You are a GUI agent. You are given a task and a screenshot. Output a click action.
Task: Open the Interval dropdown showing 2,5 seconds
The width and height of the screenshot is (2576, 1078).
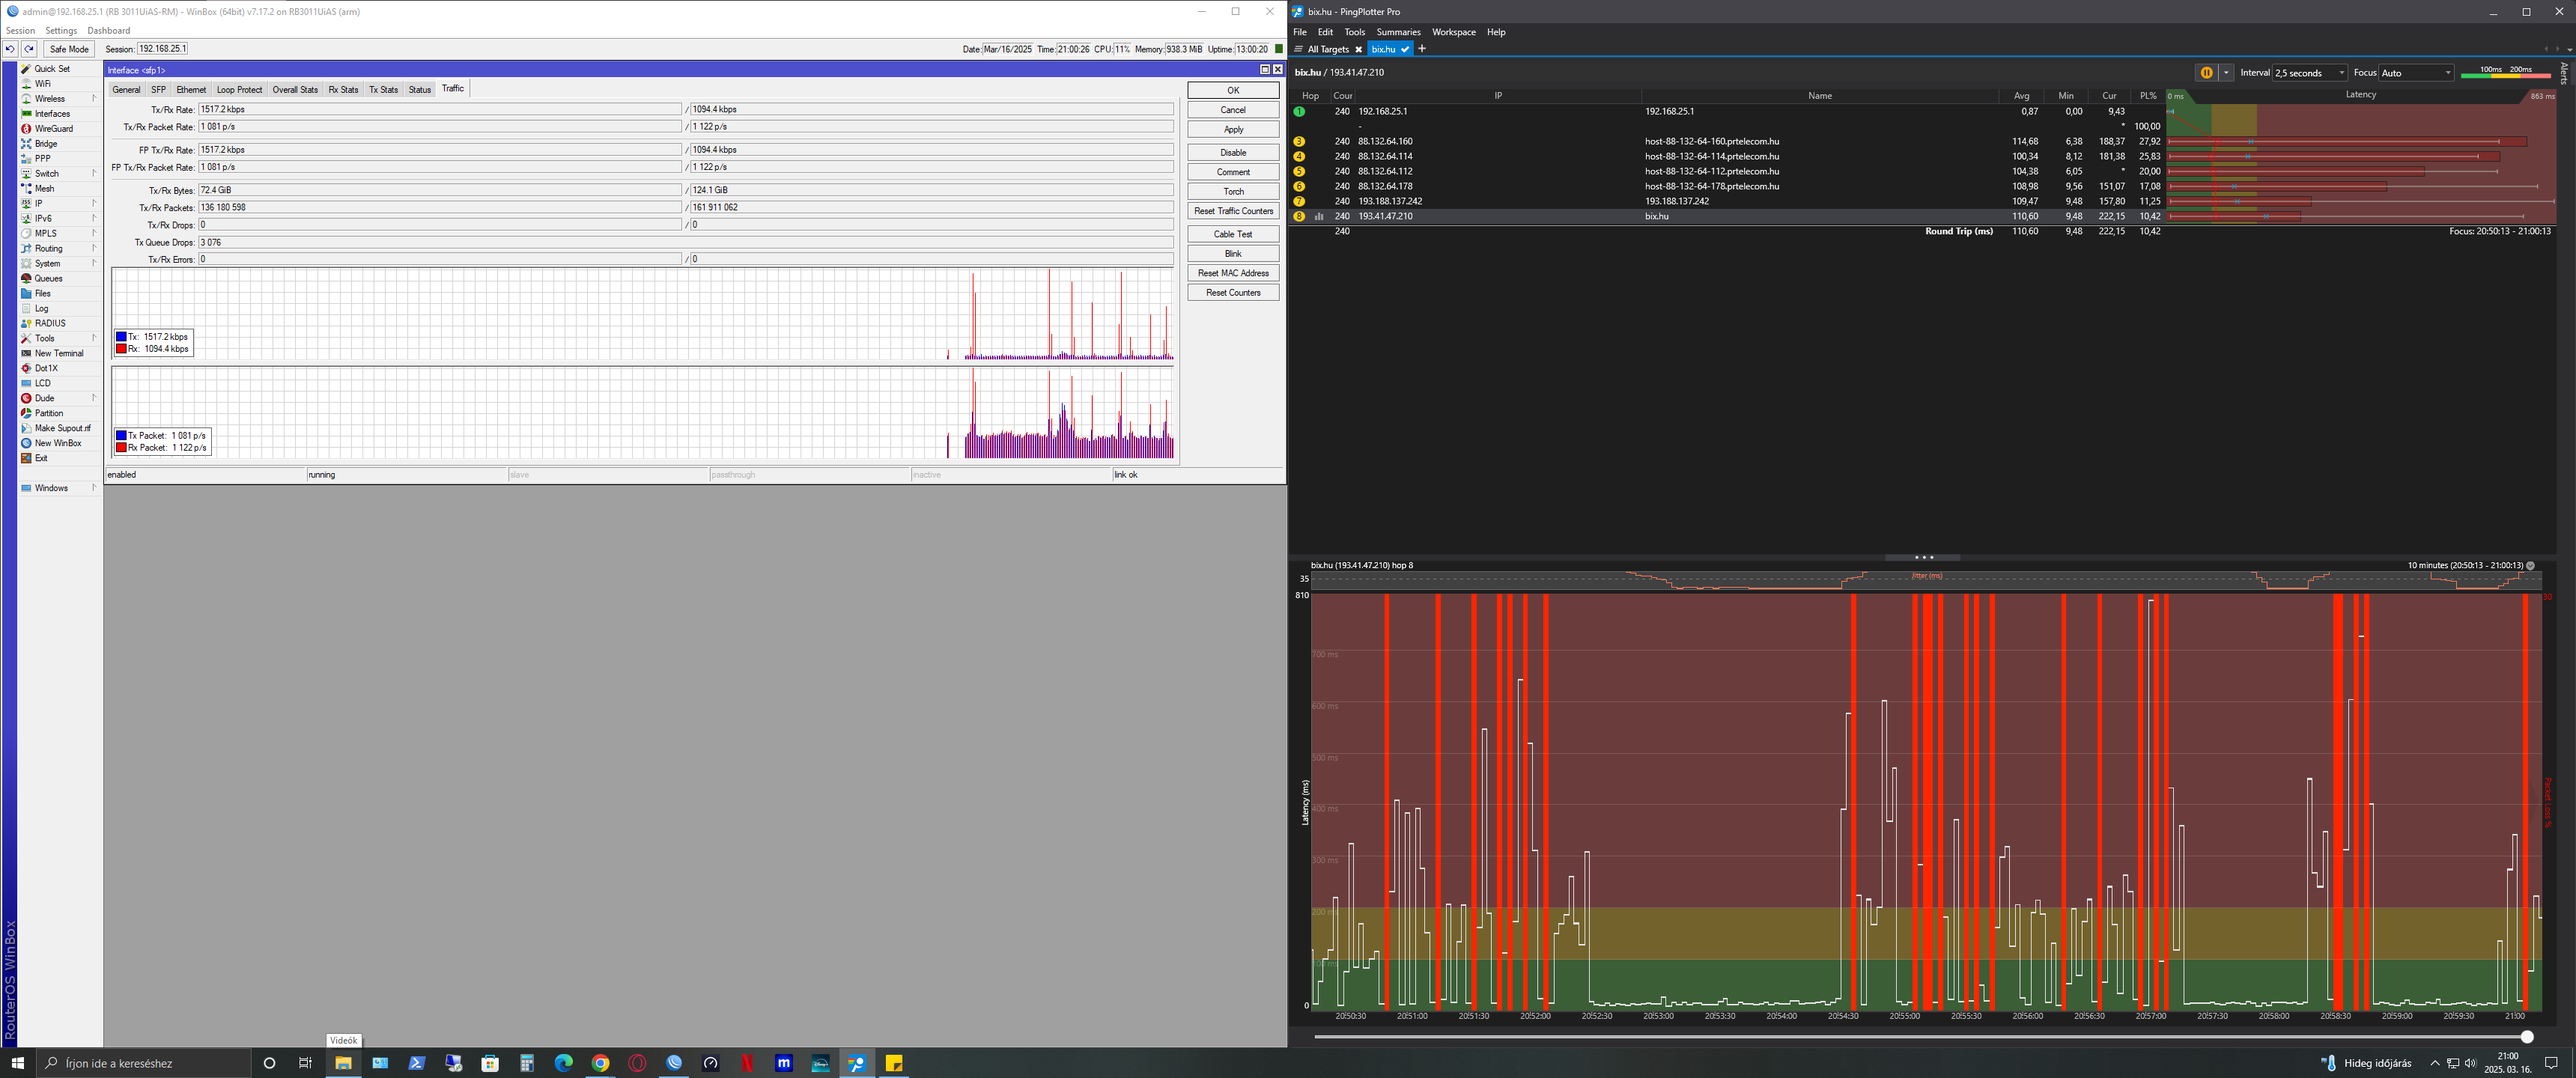click(x=2310, y=73)
